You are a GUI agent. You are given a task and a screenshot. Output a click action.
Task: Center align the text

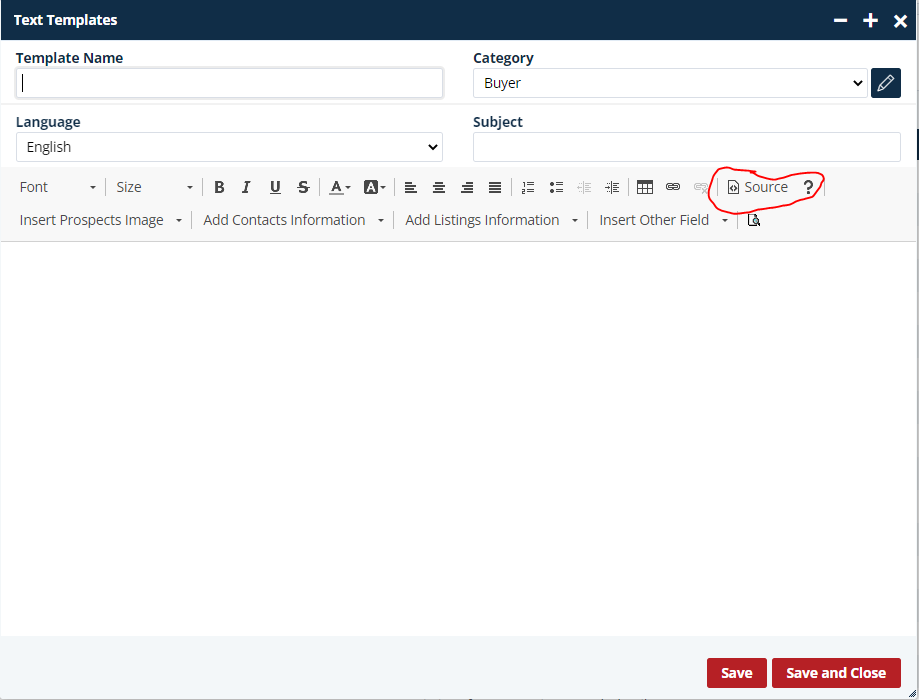[x=439, y=187]
